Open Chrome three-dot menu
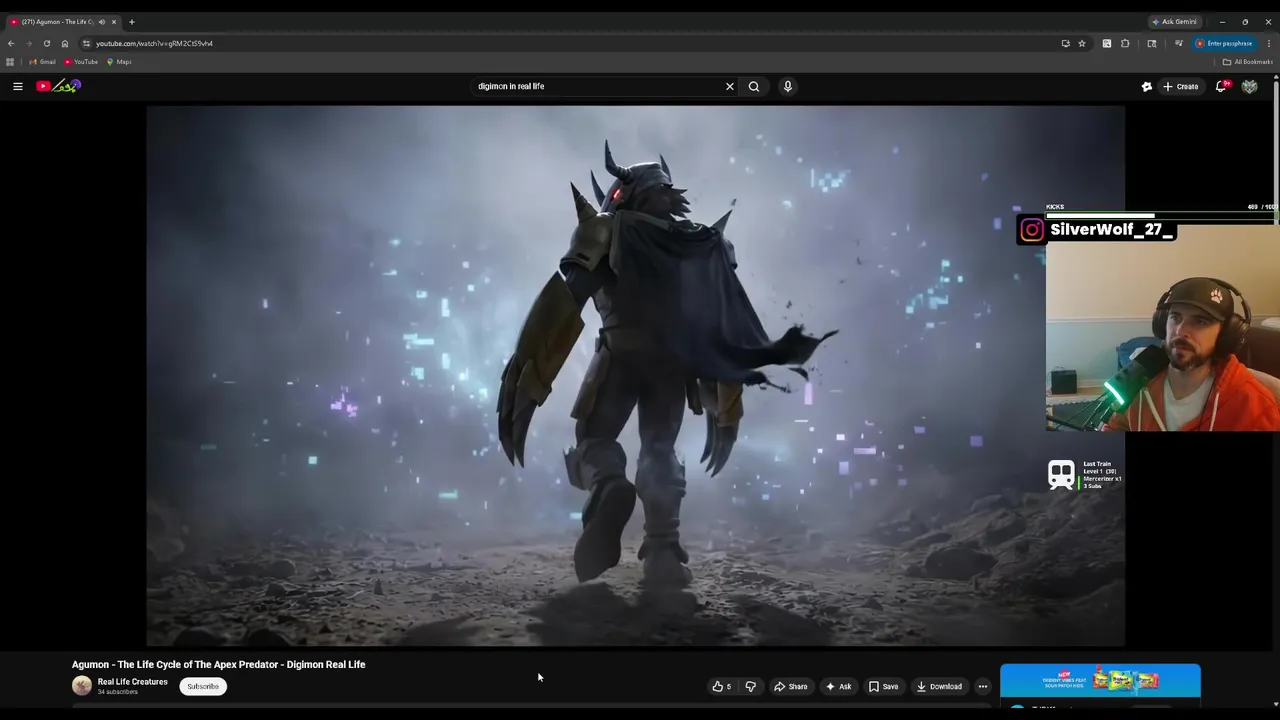1280x720 pixels. [x=1269, y=43]
